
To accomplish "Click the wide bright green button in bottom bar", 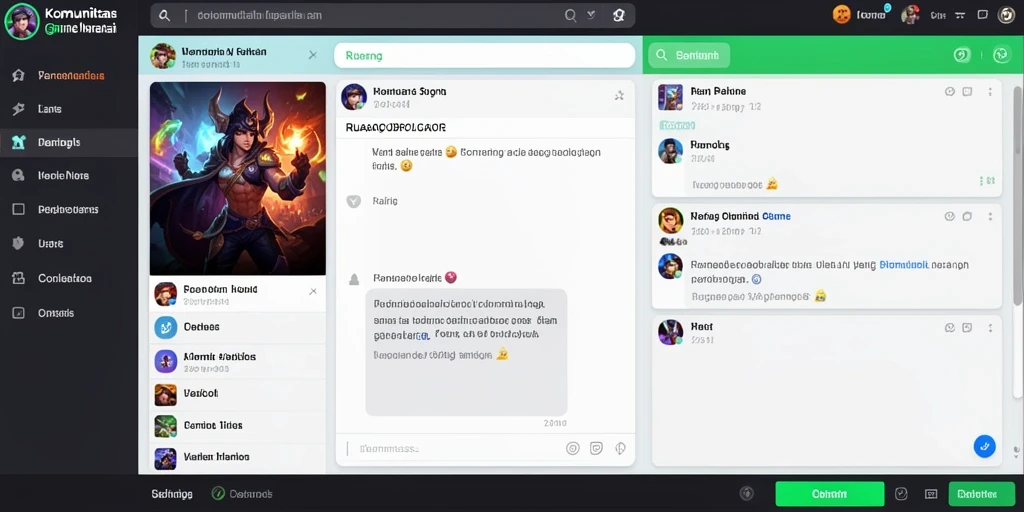I will pos(829,494).
